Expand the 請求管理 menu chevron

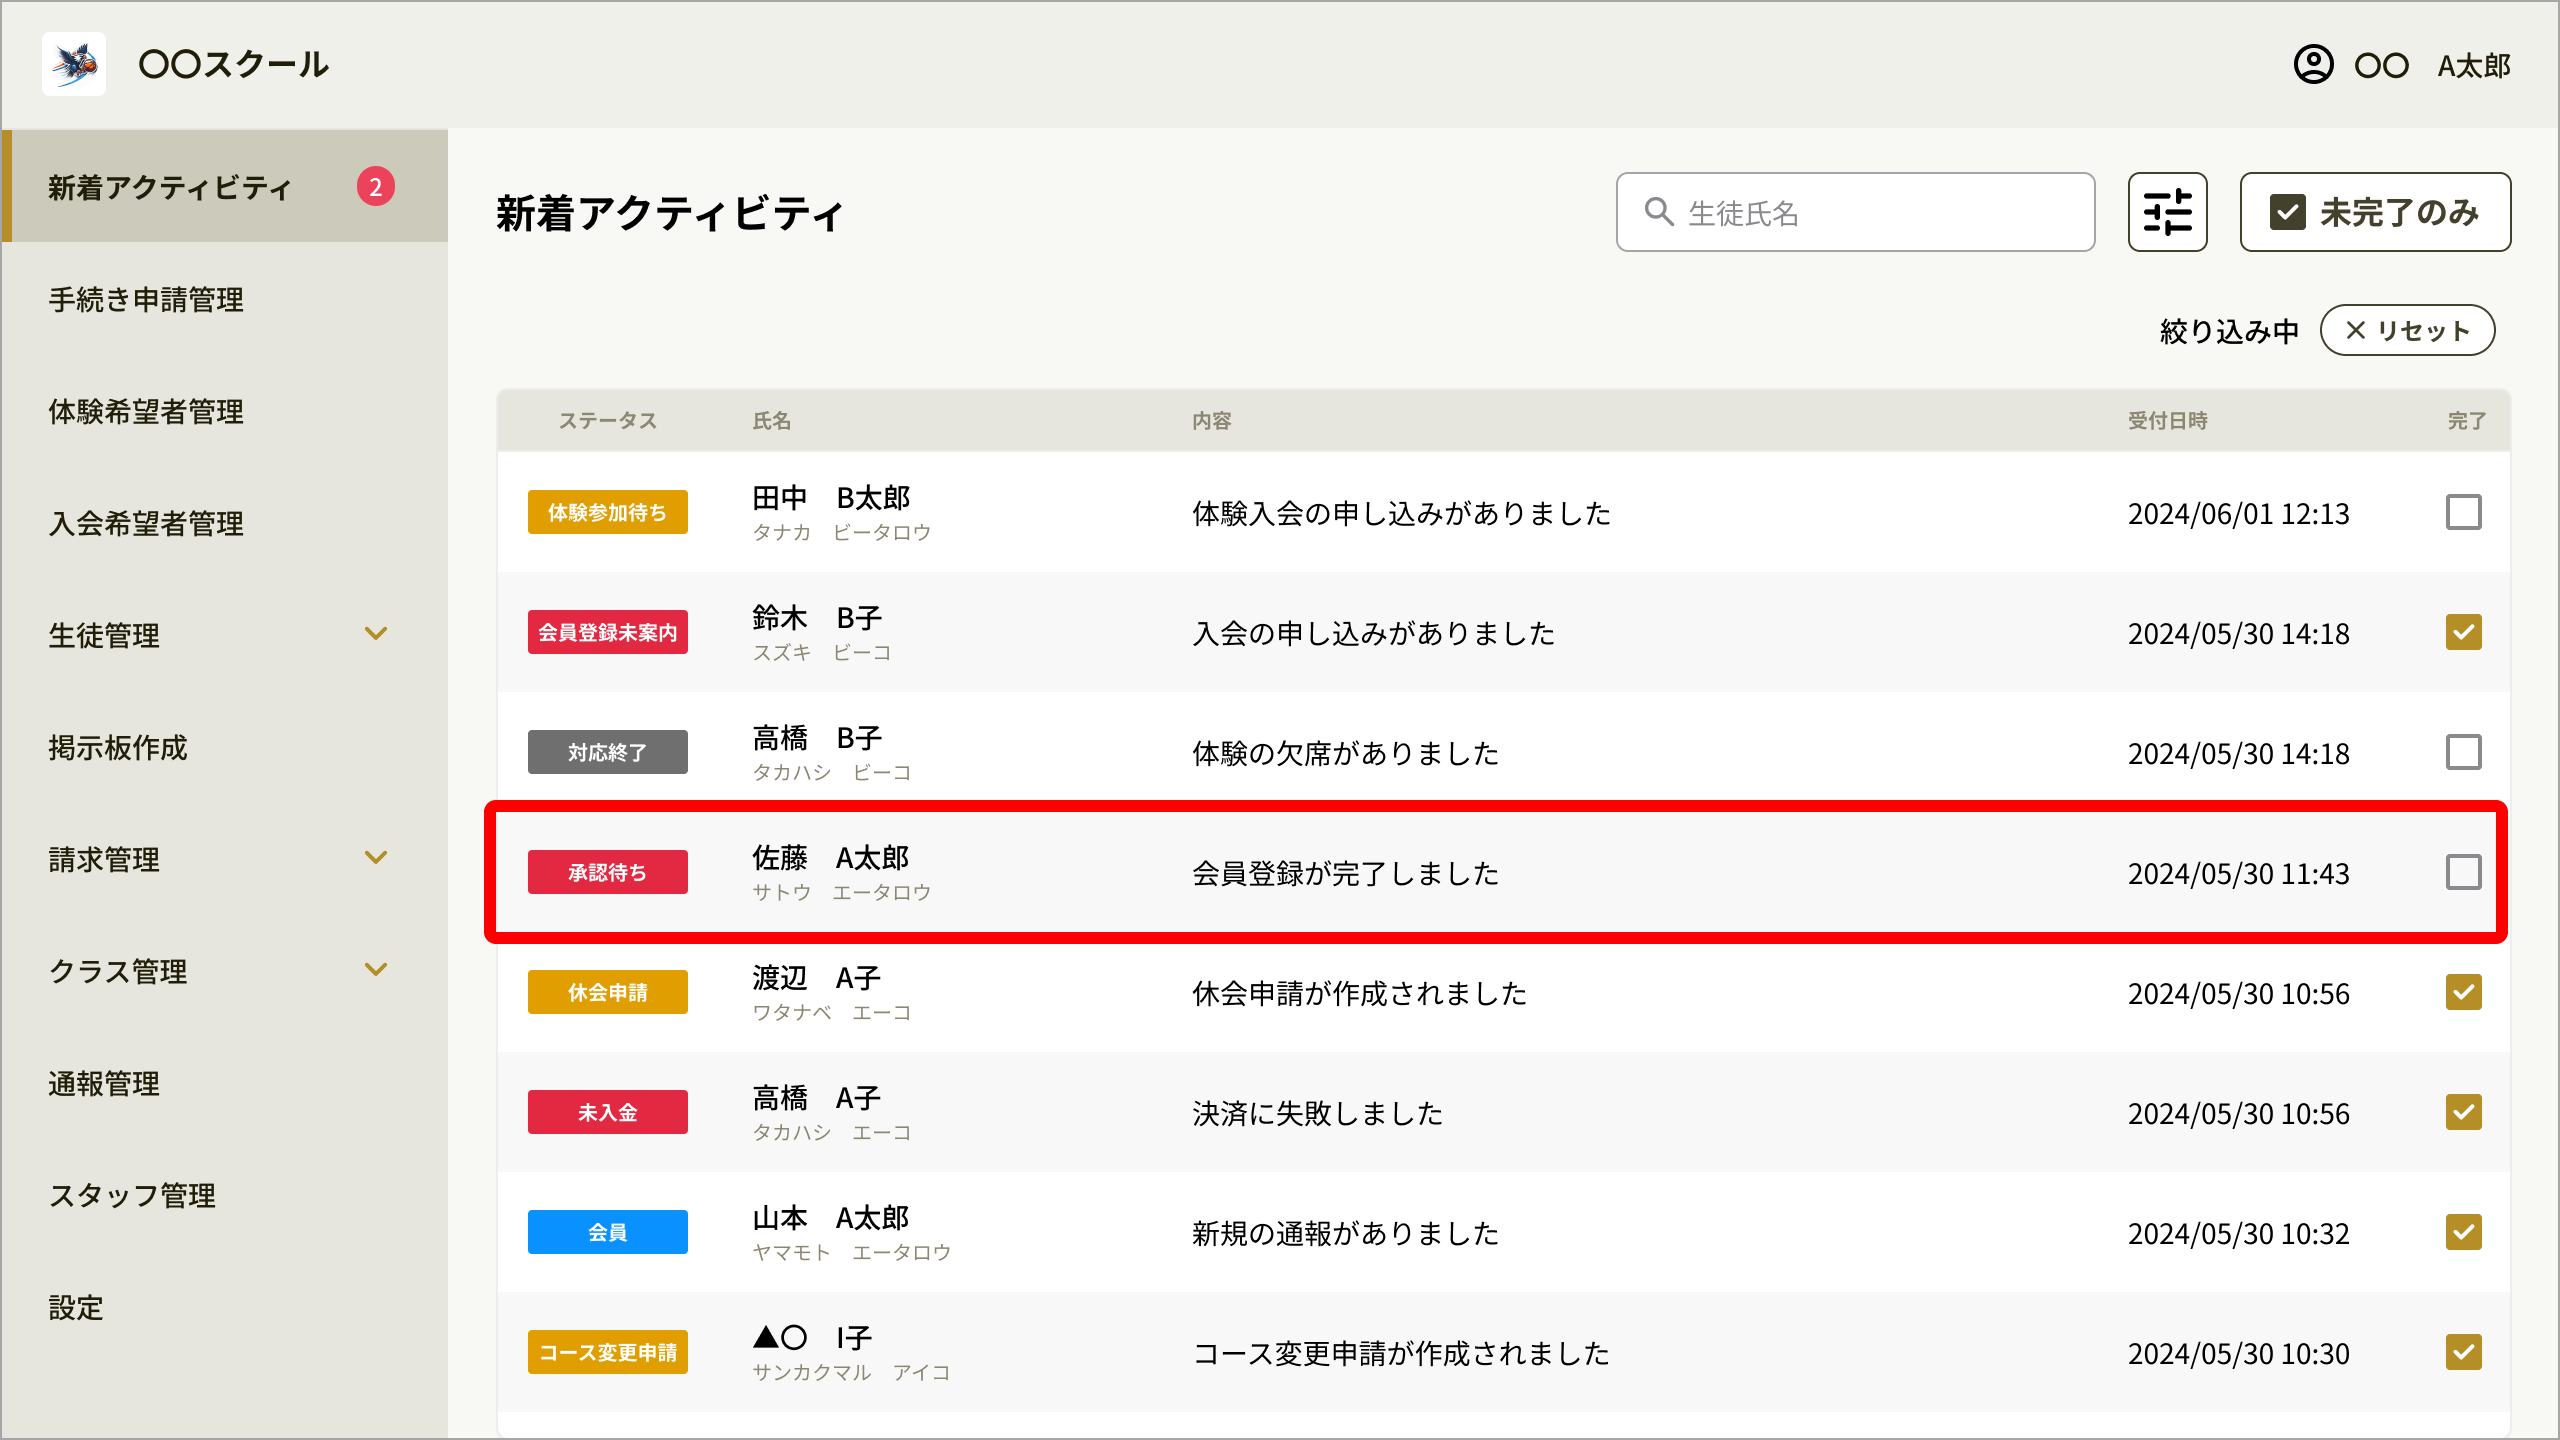[x=376, y=858]
